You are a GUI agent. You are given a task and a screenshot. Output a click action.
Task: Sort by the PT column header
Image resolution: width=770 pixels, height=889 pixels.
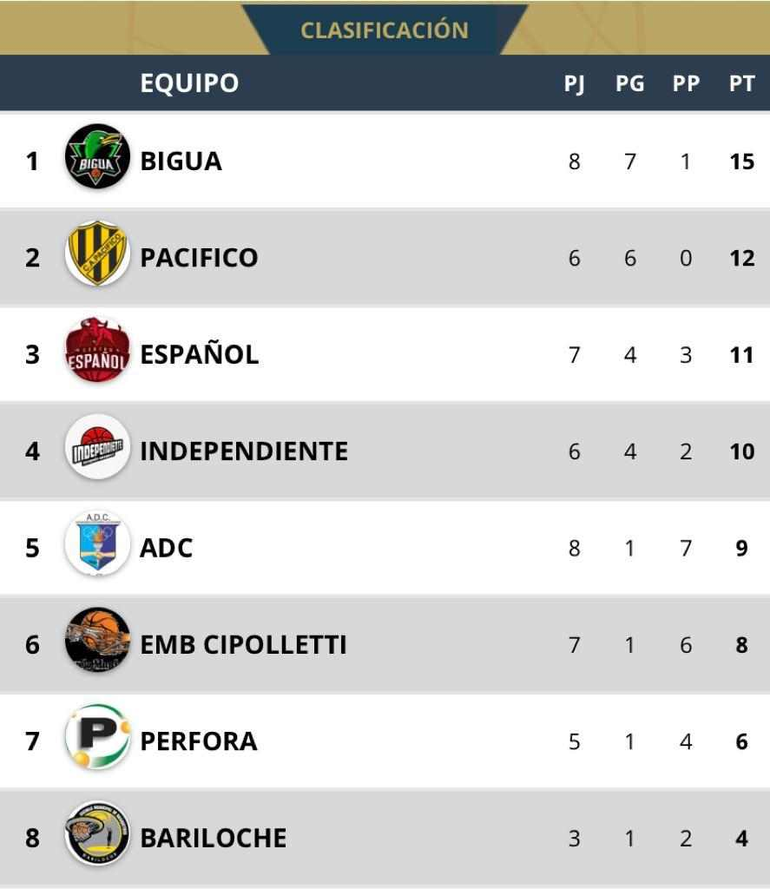click(x=741, y=83)
